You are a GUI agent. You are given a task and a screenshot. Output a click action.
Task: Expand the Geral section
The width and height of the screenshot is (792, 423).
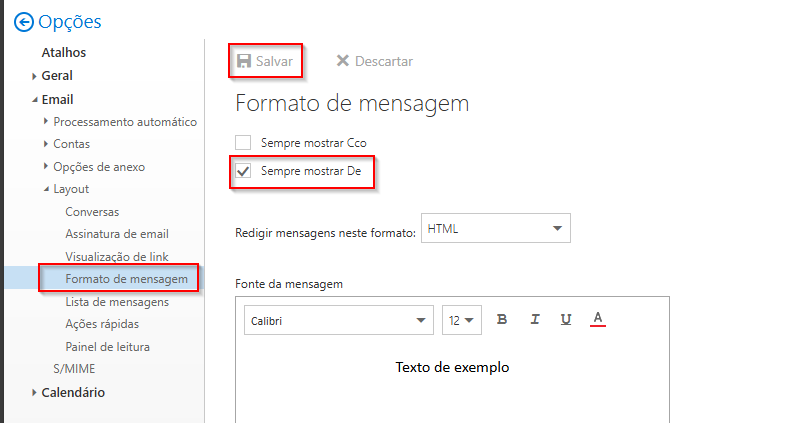34,76
